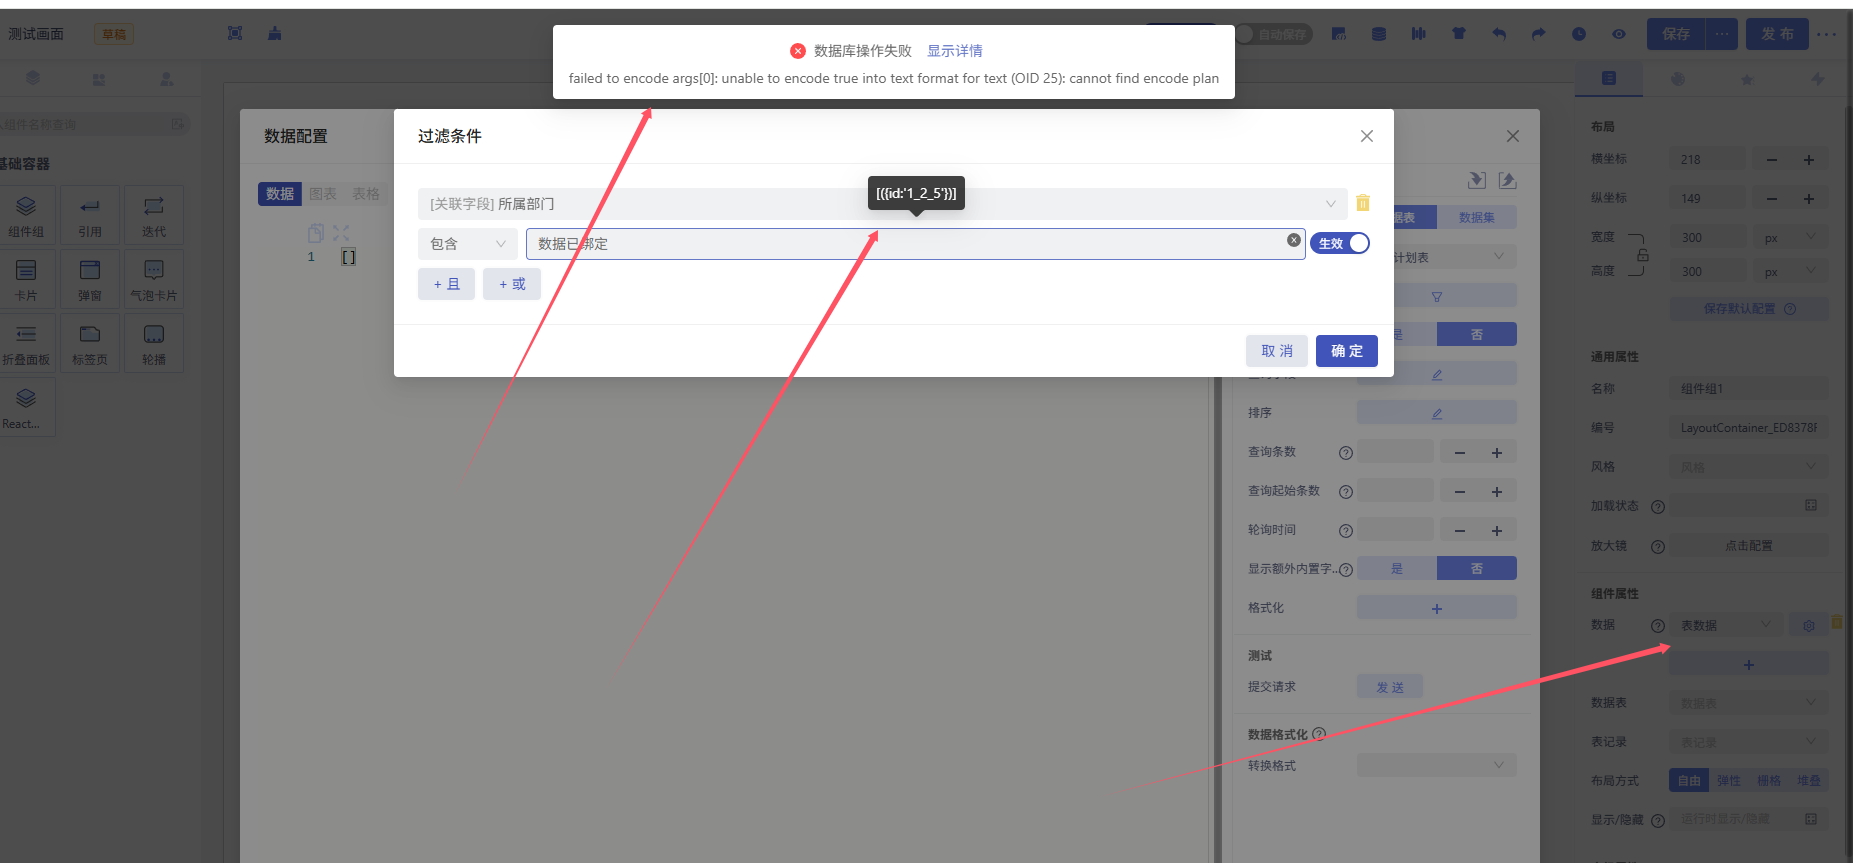Viewport: 1853px width, 863px height.
Task: Select 是 for 显示额外内置字段
Action: [1397, 568]
